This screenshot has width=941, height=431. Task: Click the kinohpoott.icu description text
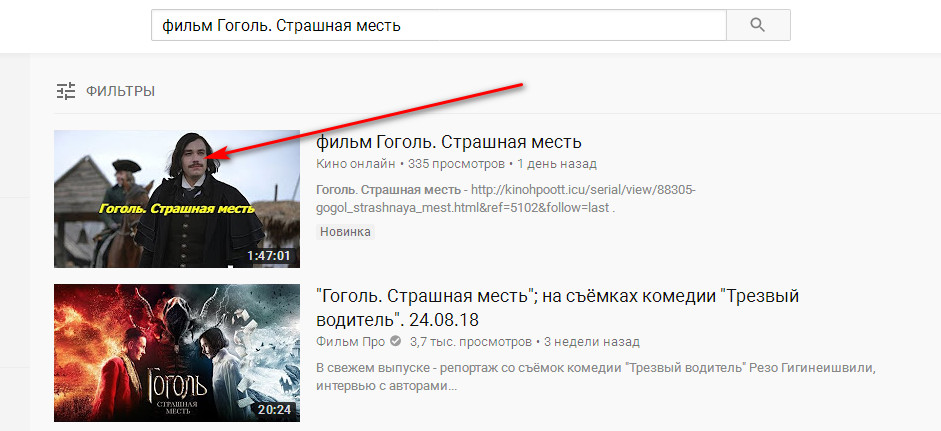pyautogui.click(x=506, y=199)
